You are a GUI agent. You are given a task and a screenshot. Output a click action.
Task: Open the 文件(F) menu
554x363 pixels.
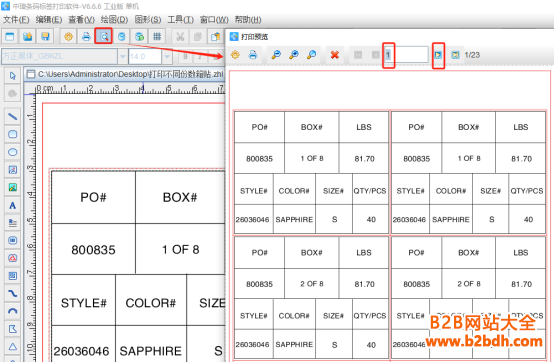[x=16, y=20]
